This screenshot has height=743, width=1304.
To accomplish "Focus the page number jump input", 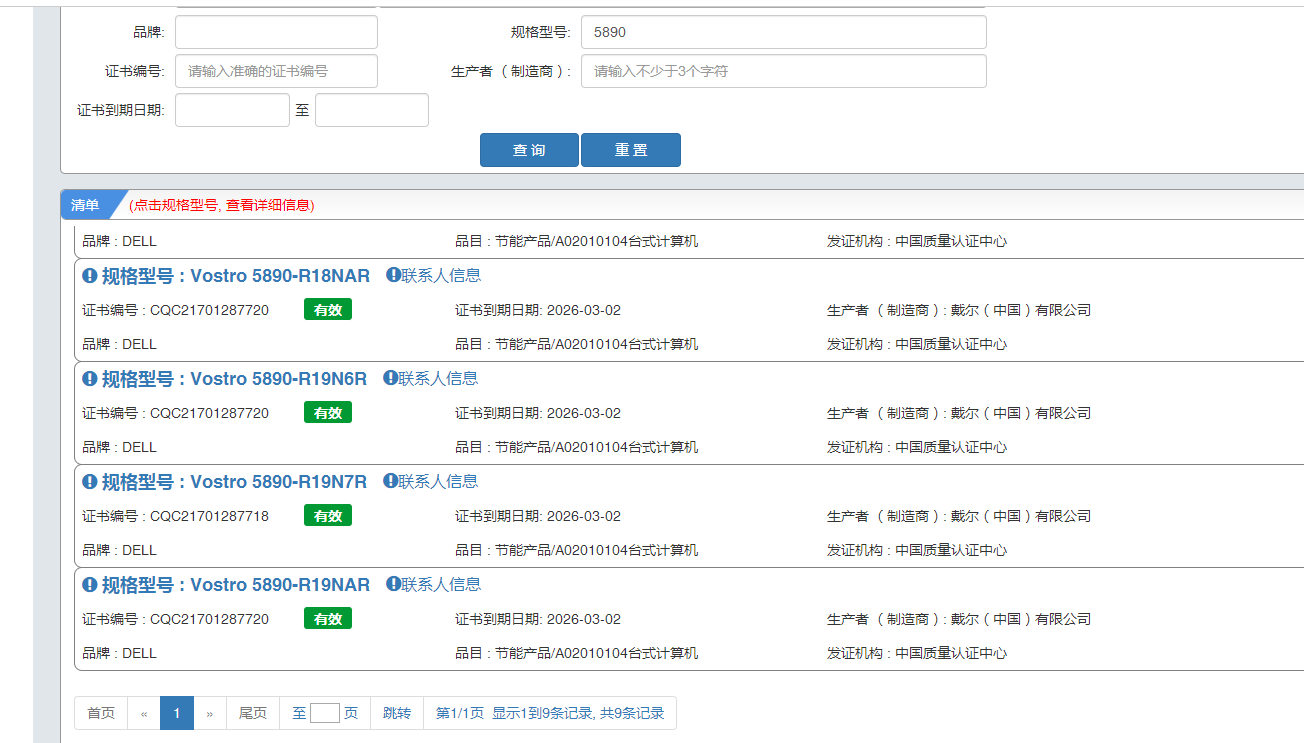I will tap(325, 713).
